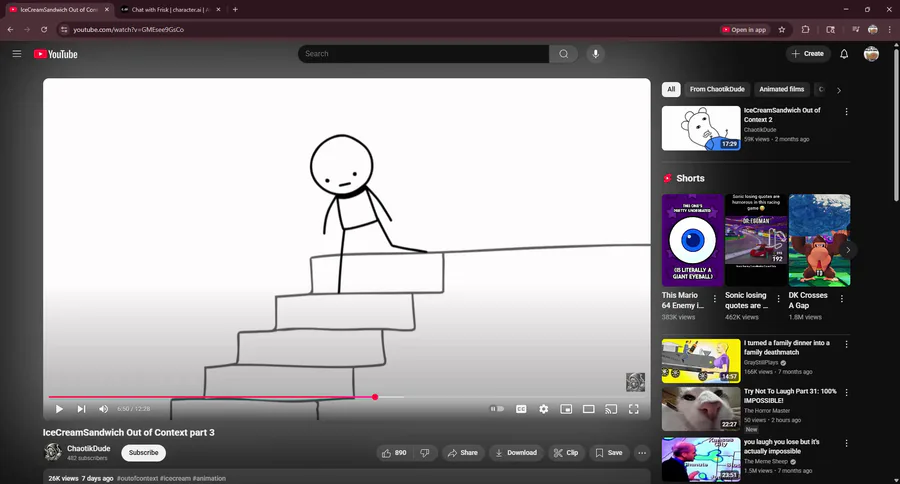Click the YouTube search field
Image resolution: width=900 pixels, height=484 pixels.
click(x=424, y=54)
